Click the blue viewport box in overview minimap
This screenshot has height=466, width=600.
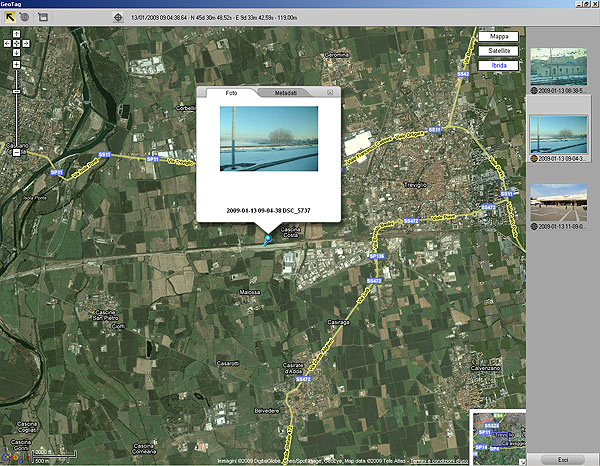coord(500,439)
